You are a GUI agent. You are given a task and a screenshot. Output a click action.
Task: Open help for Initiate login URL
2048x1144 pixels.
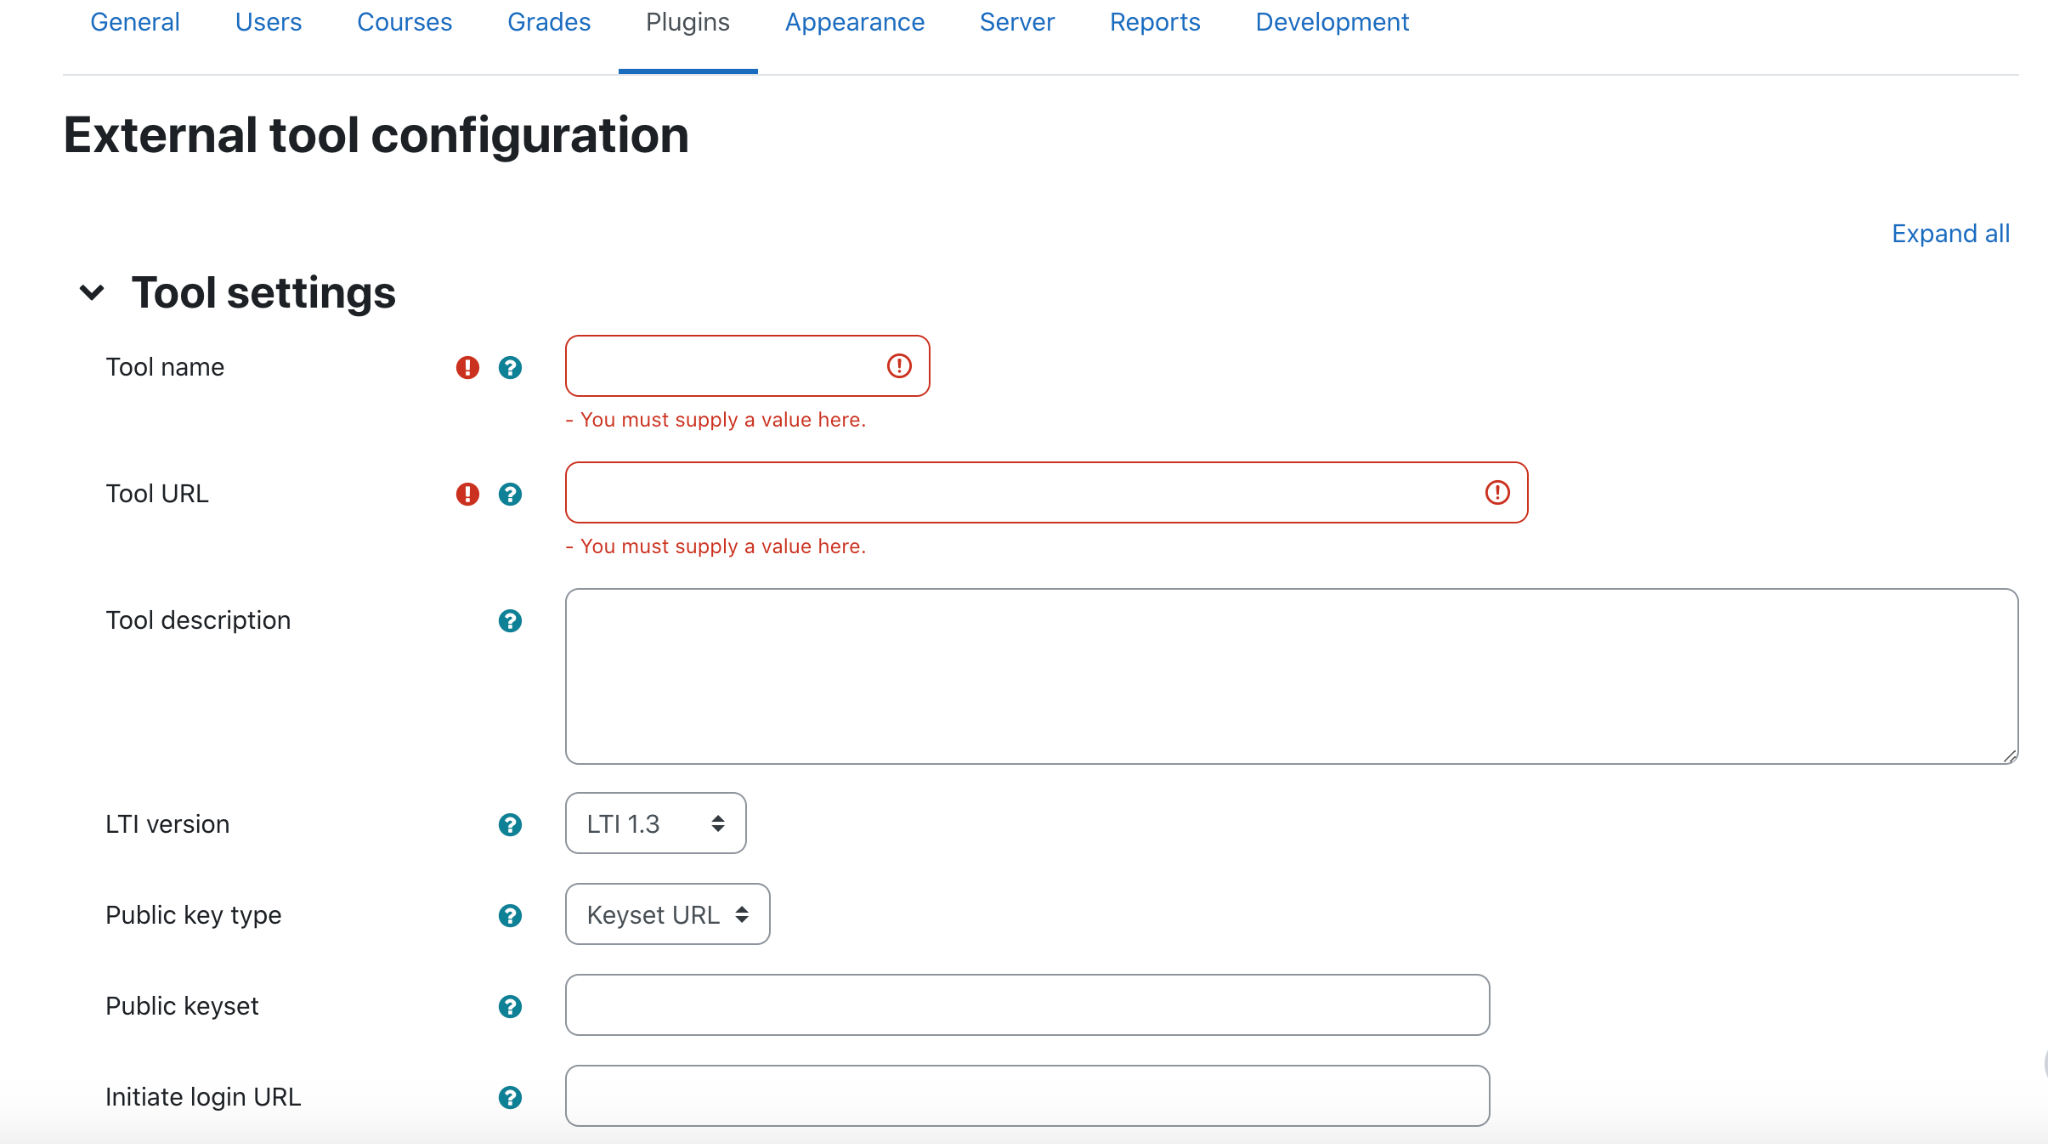click(510, 1098)
